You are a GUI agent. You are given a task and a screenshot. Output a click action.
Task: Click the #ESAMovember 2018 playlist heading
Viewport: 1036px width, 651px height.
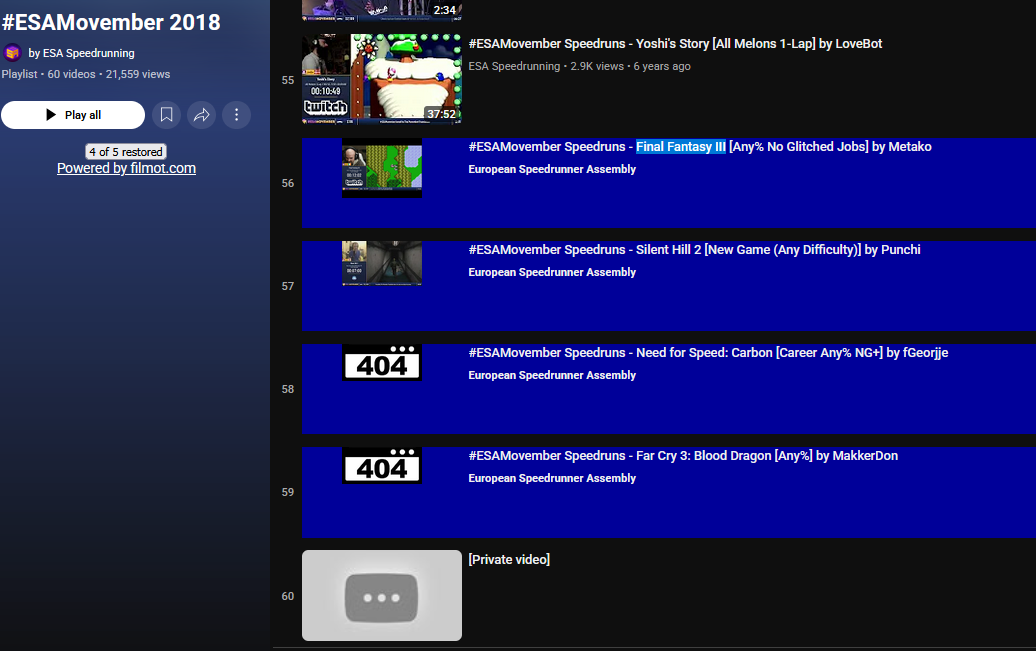pyautogui.click(x=111, y=22)
